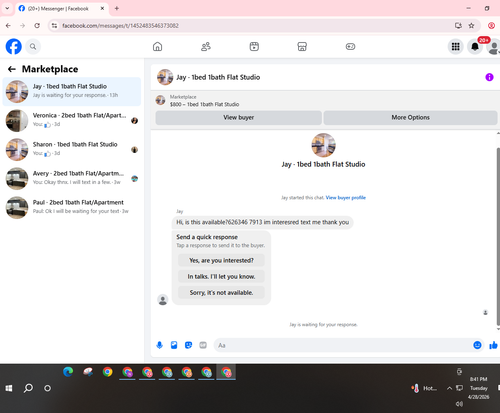Open the site information icon in address bar
The image size is (500, 413).
pos(54,26)
